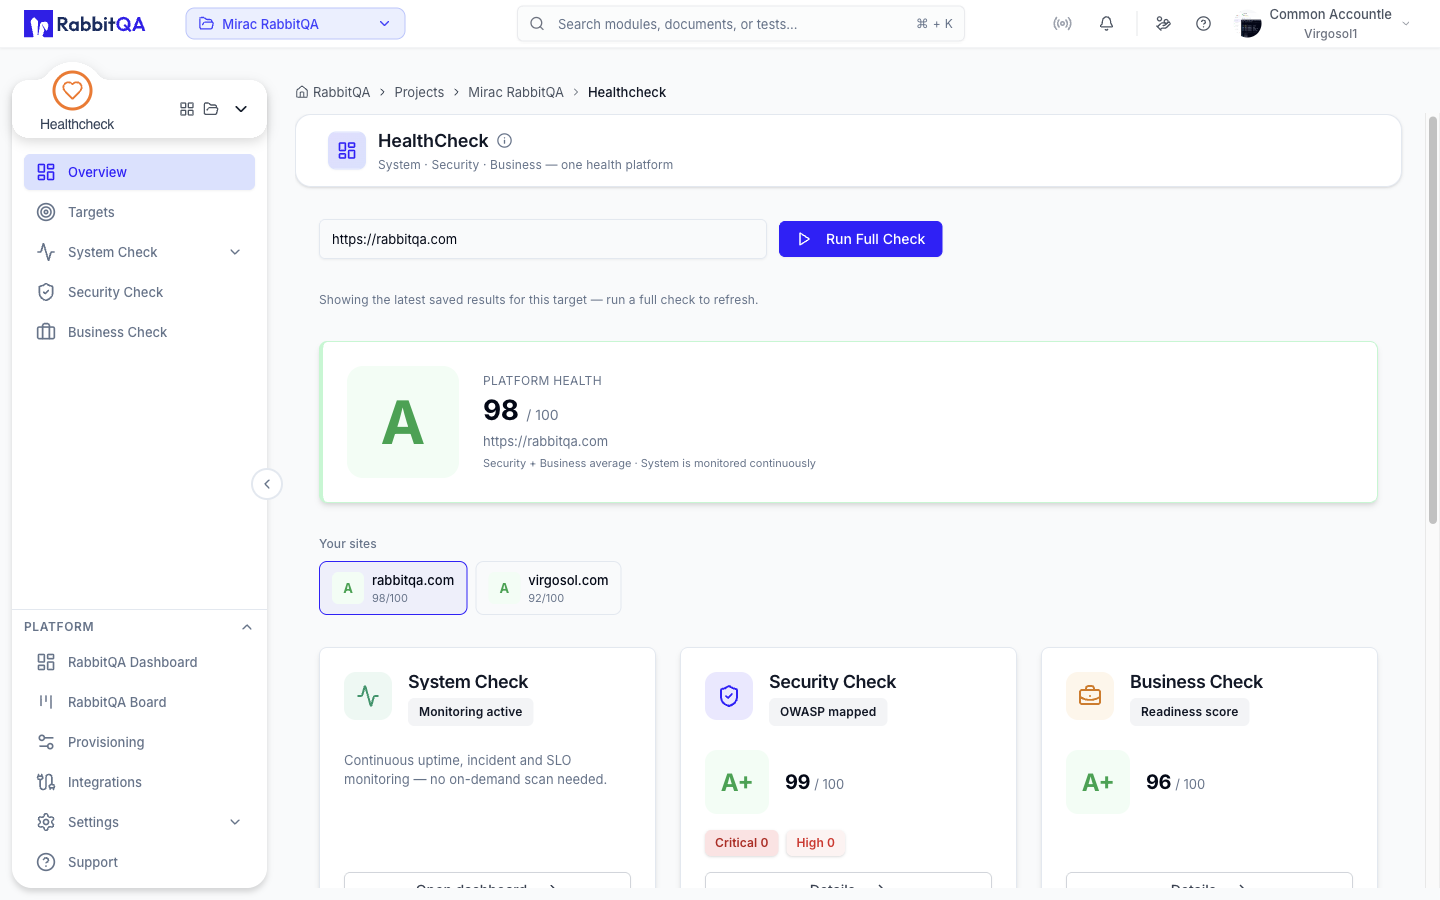Open the Mirac RabbitQA project dropdown
The width and height of the screenshot is (1440, 900).
click(x=295, y=24)
